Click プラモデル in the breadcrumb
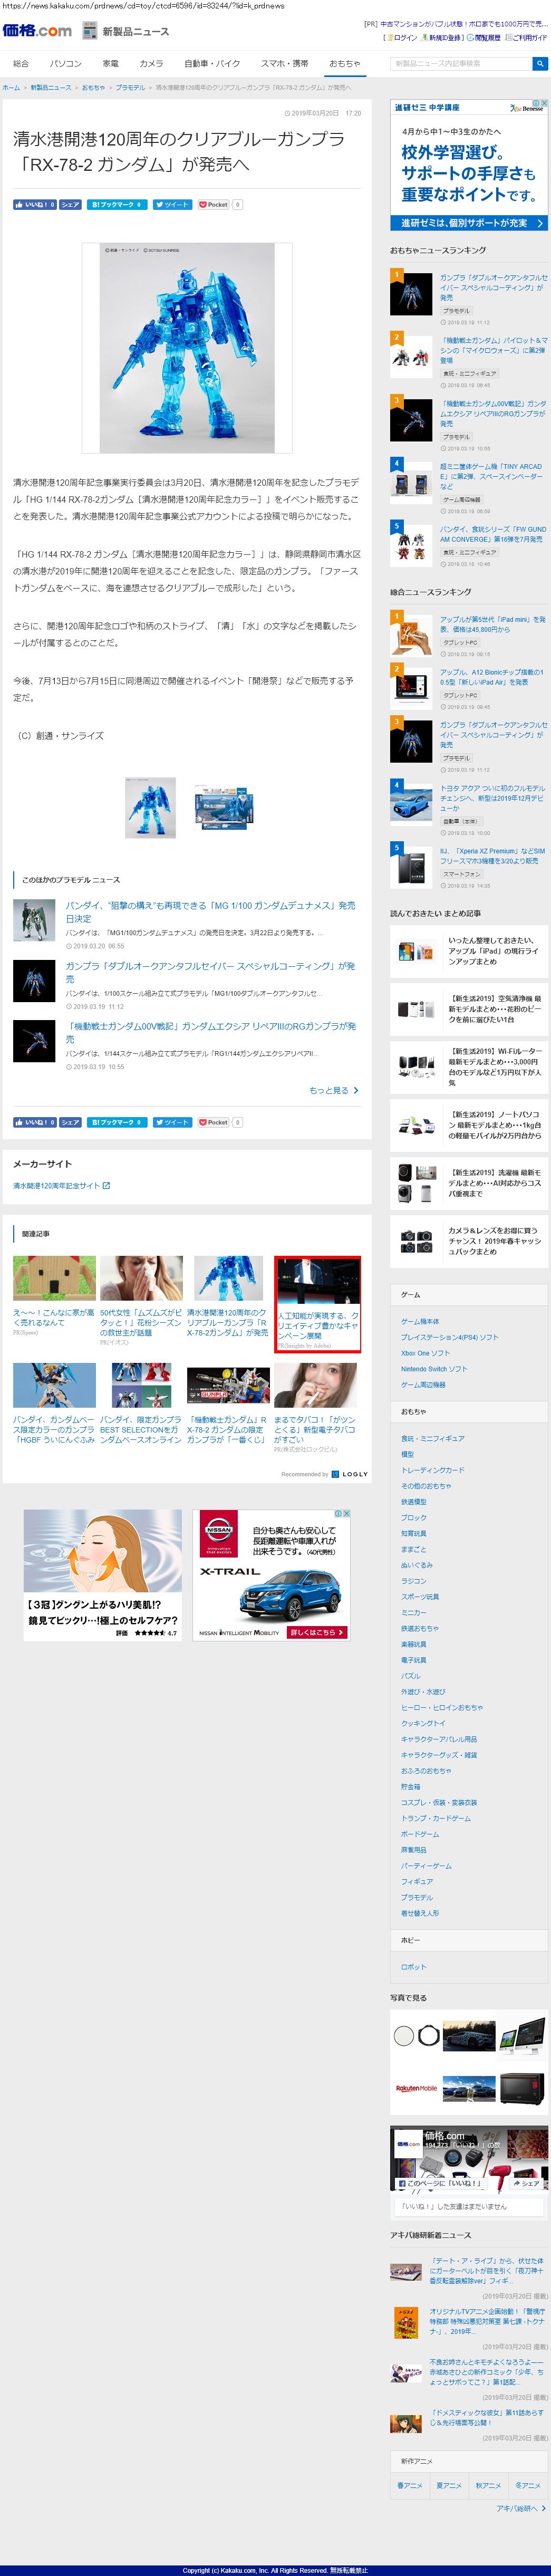This screenshot has height=2576, width=551. point(130,87)
